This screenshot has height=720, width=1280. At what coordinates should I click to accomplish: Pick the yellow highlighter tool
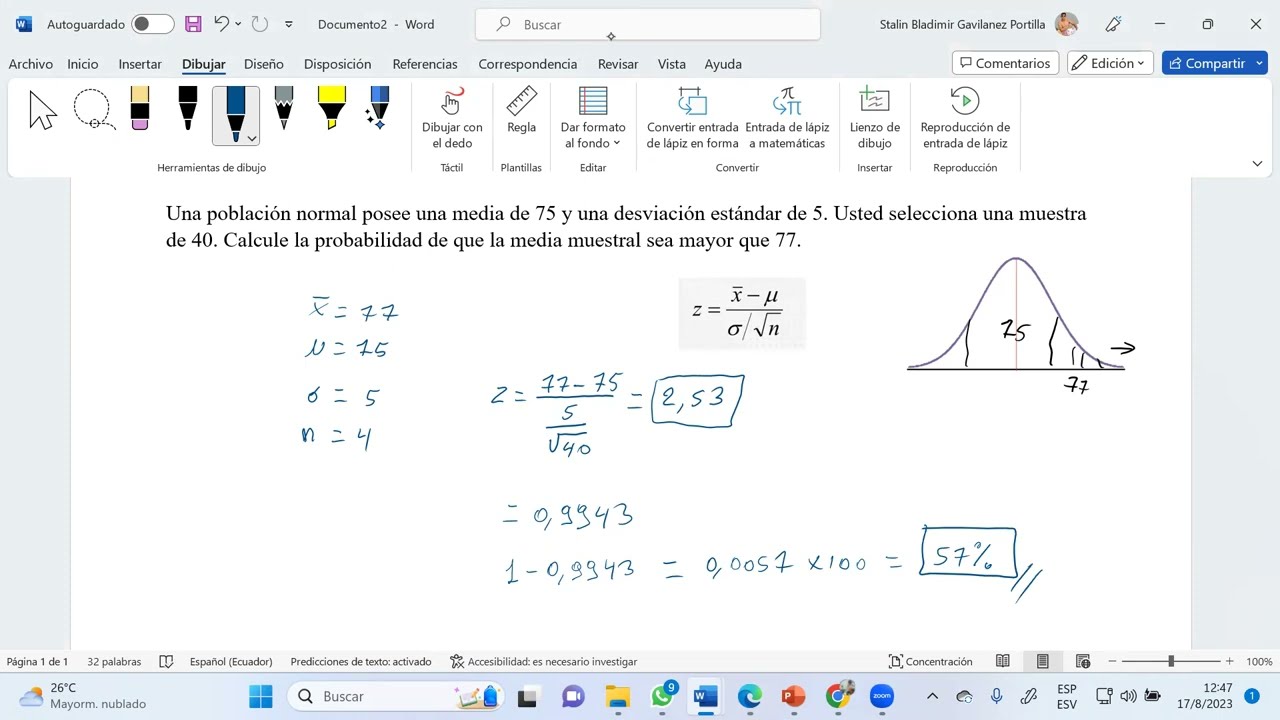click(x=331, y=108)
